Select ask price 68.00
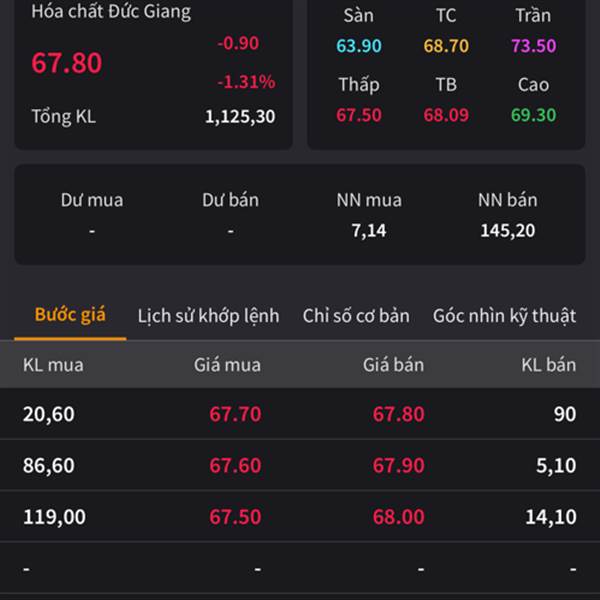Image resolution: width=600 pixels, height=600 pixels. (399, 517)
